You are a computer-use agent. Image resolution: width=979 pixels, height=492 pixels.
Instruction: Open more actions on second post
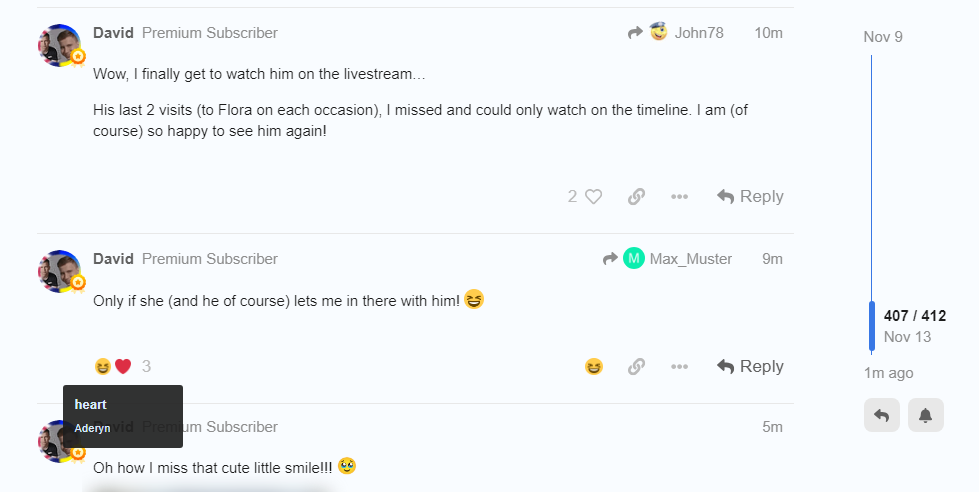679,367
